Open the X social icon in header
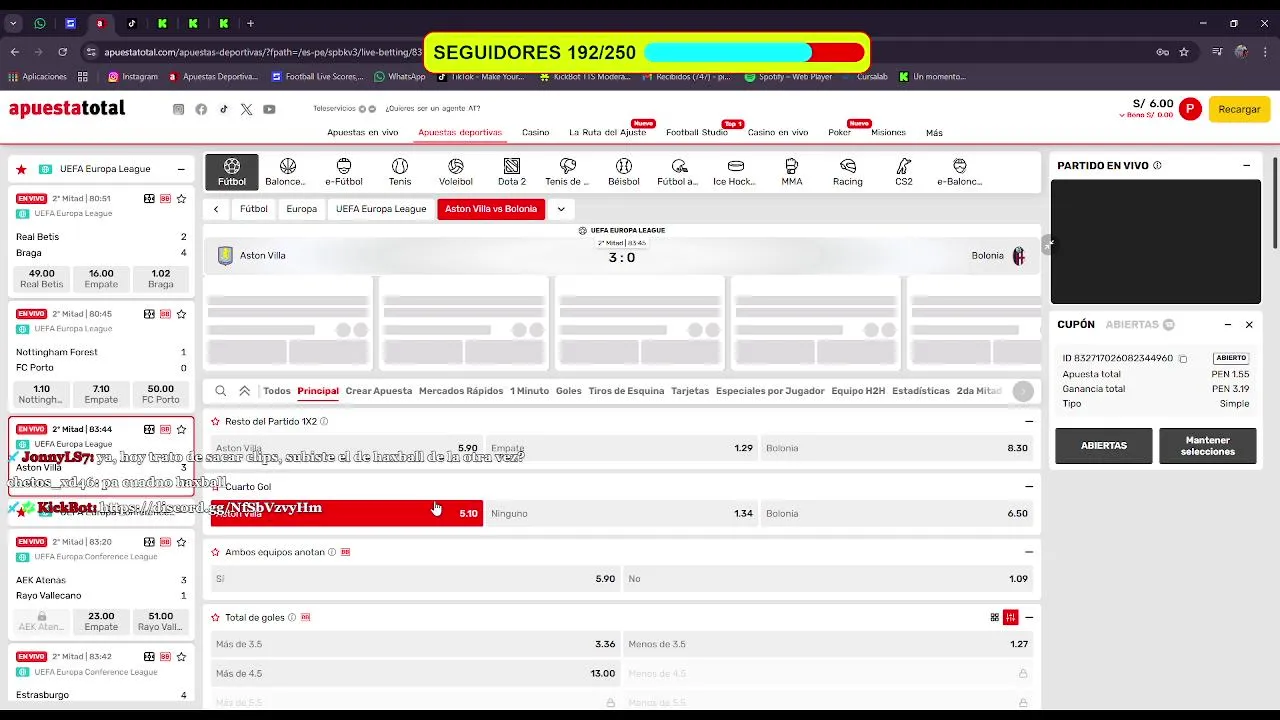 [246, 109]
